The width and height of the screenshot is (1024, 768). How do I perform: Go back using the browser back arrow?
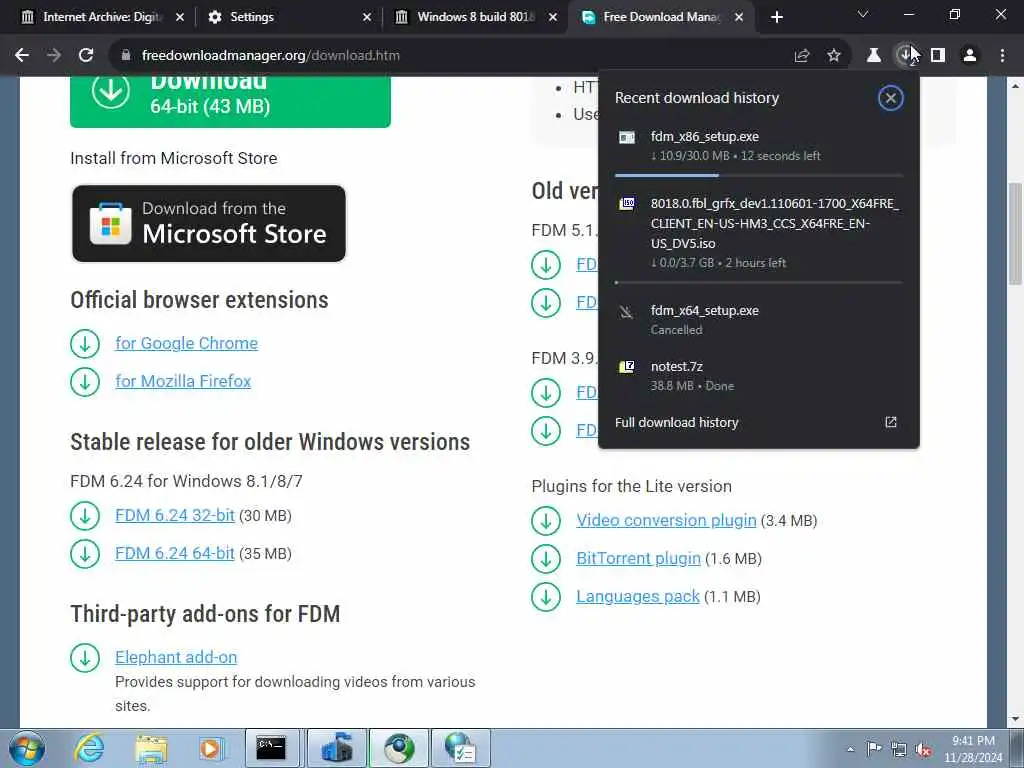pyautogui.click(x=22, y=56)
